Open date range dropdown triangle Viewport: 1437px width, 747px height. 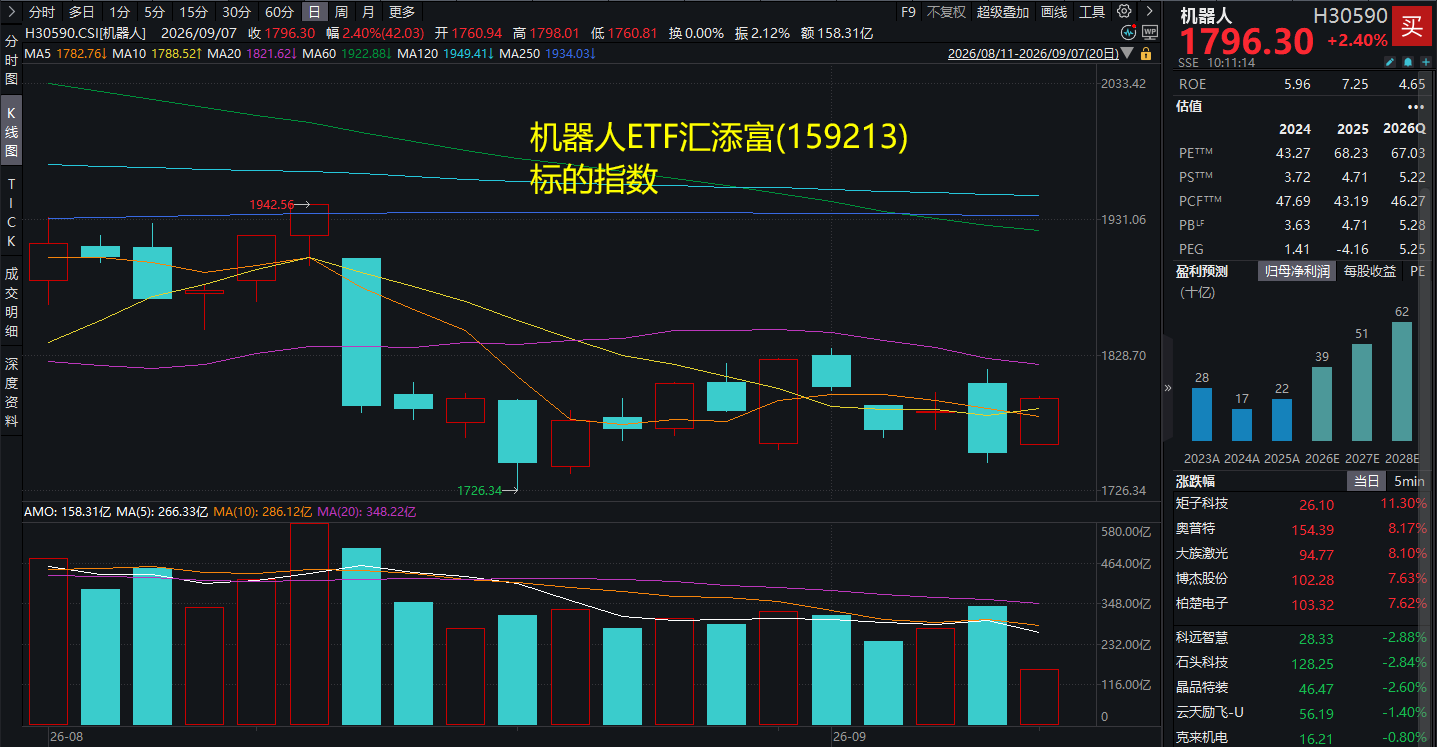1127,52
